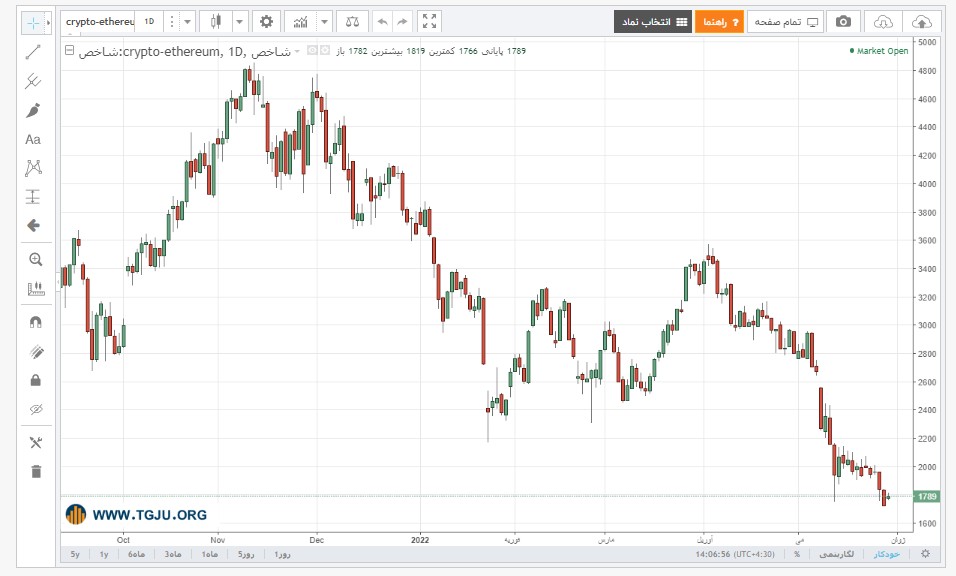Screen dimensions: 956x576
Task: Click the trash icon to remove drawings
Action: pyautogui.click(x=36, y=471)
